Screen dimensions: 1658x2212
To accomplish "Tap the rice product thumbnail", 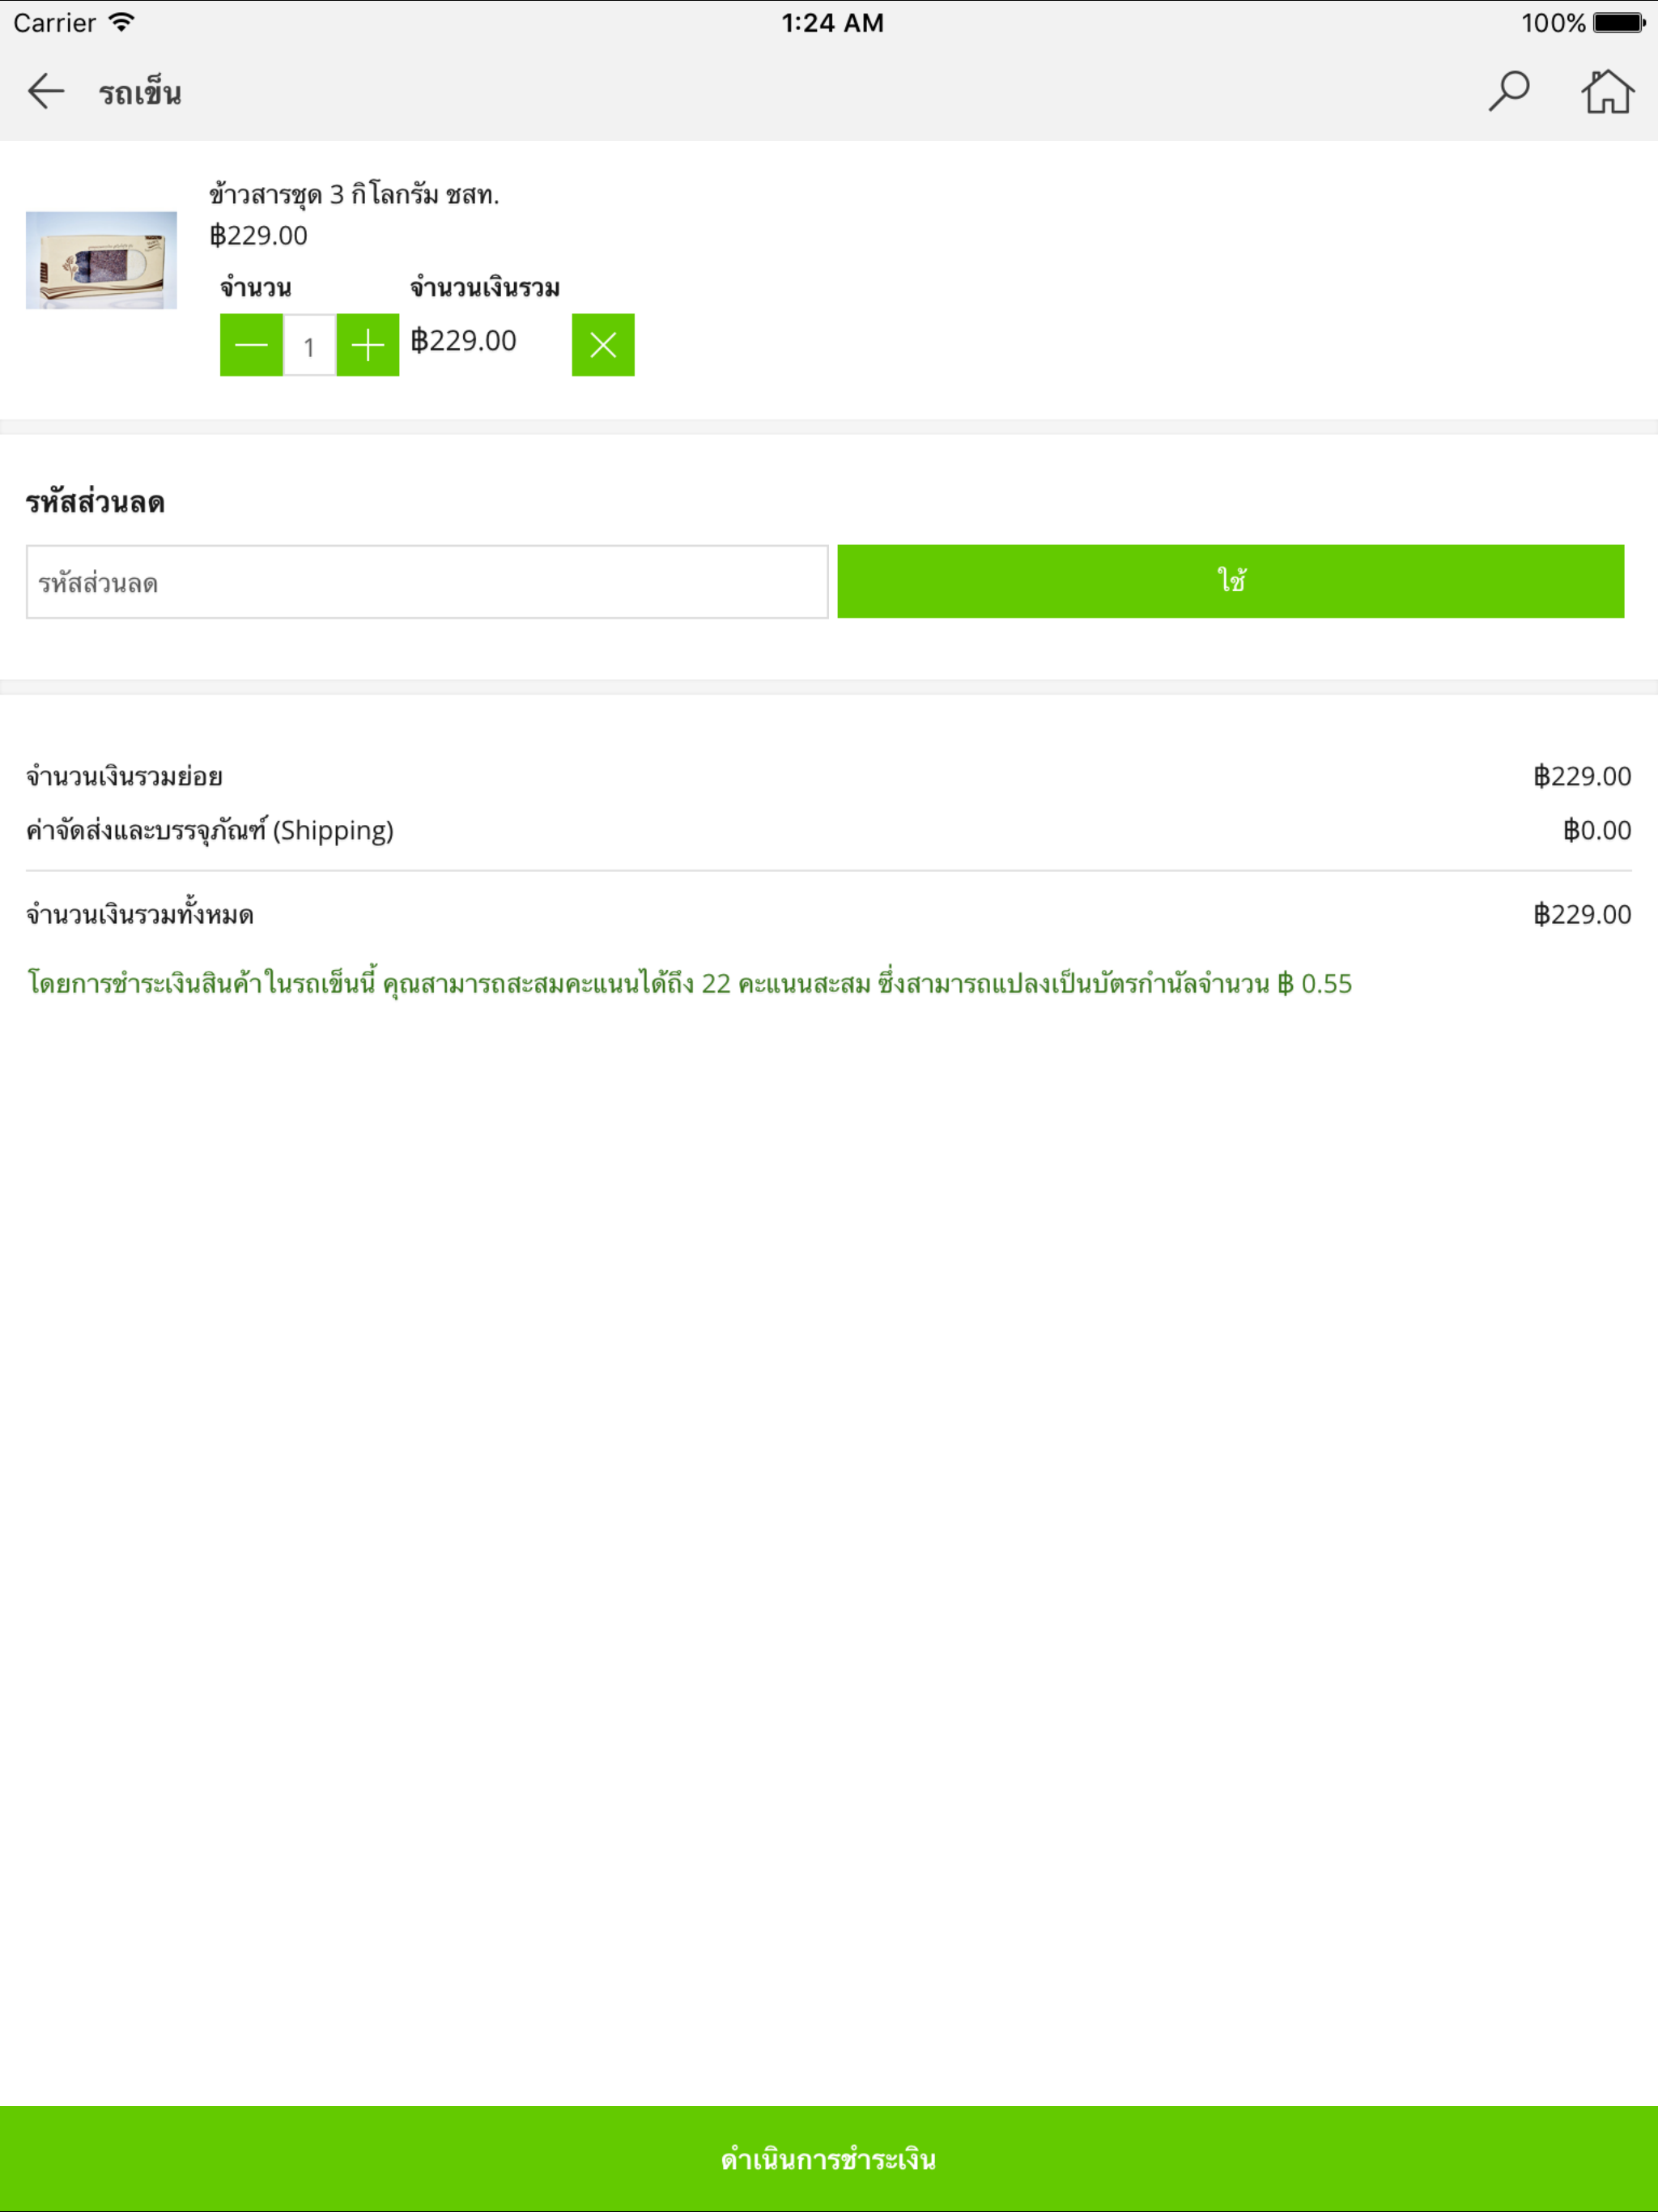I will (101, 260).
